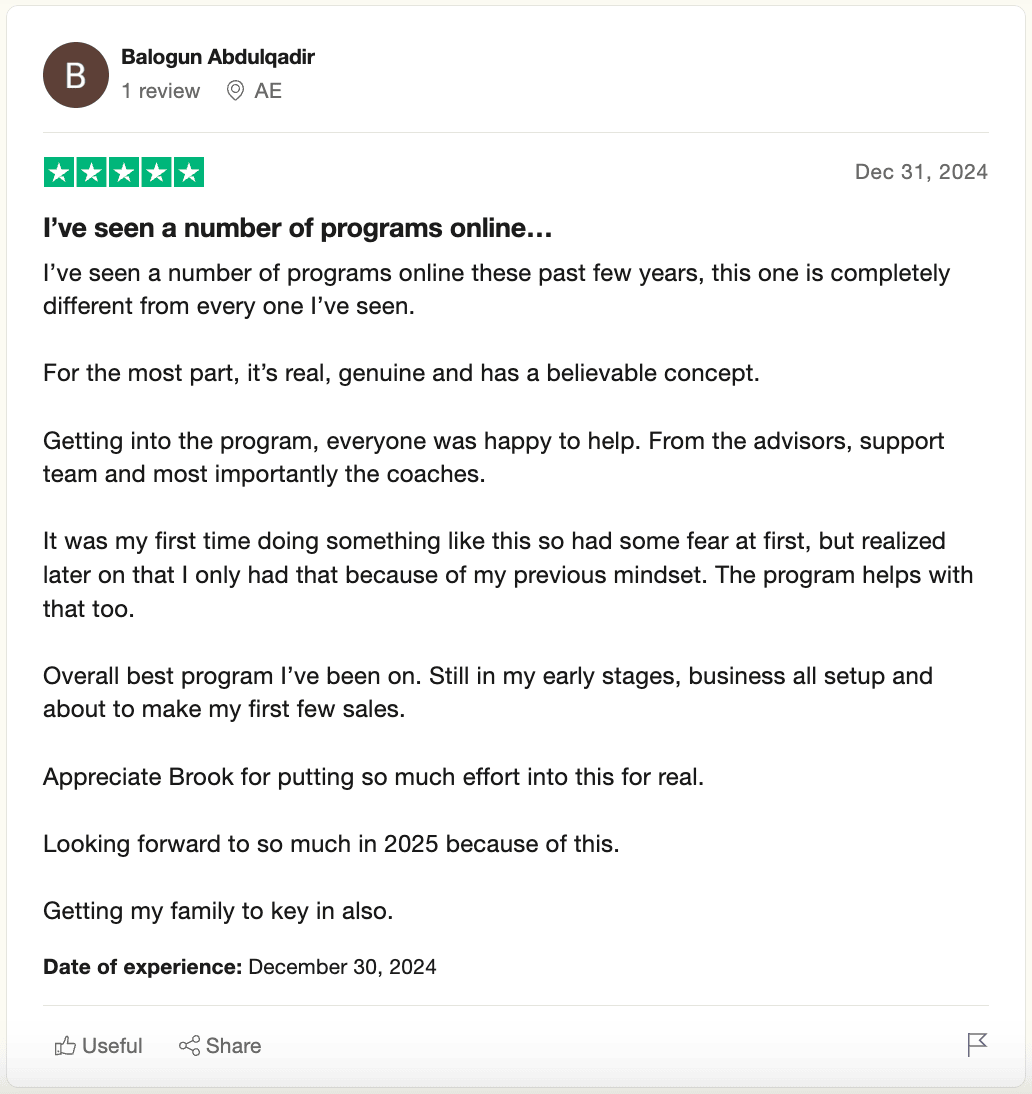The width and height of the screenshot is (1032, 1094).
Task: Click the share icon next to Share
Action: point(189,1046)
